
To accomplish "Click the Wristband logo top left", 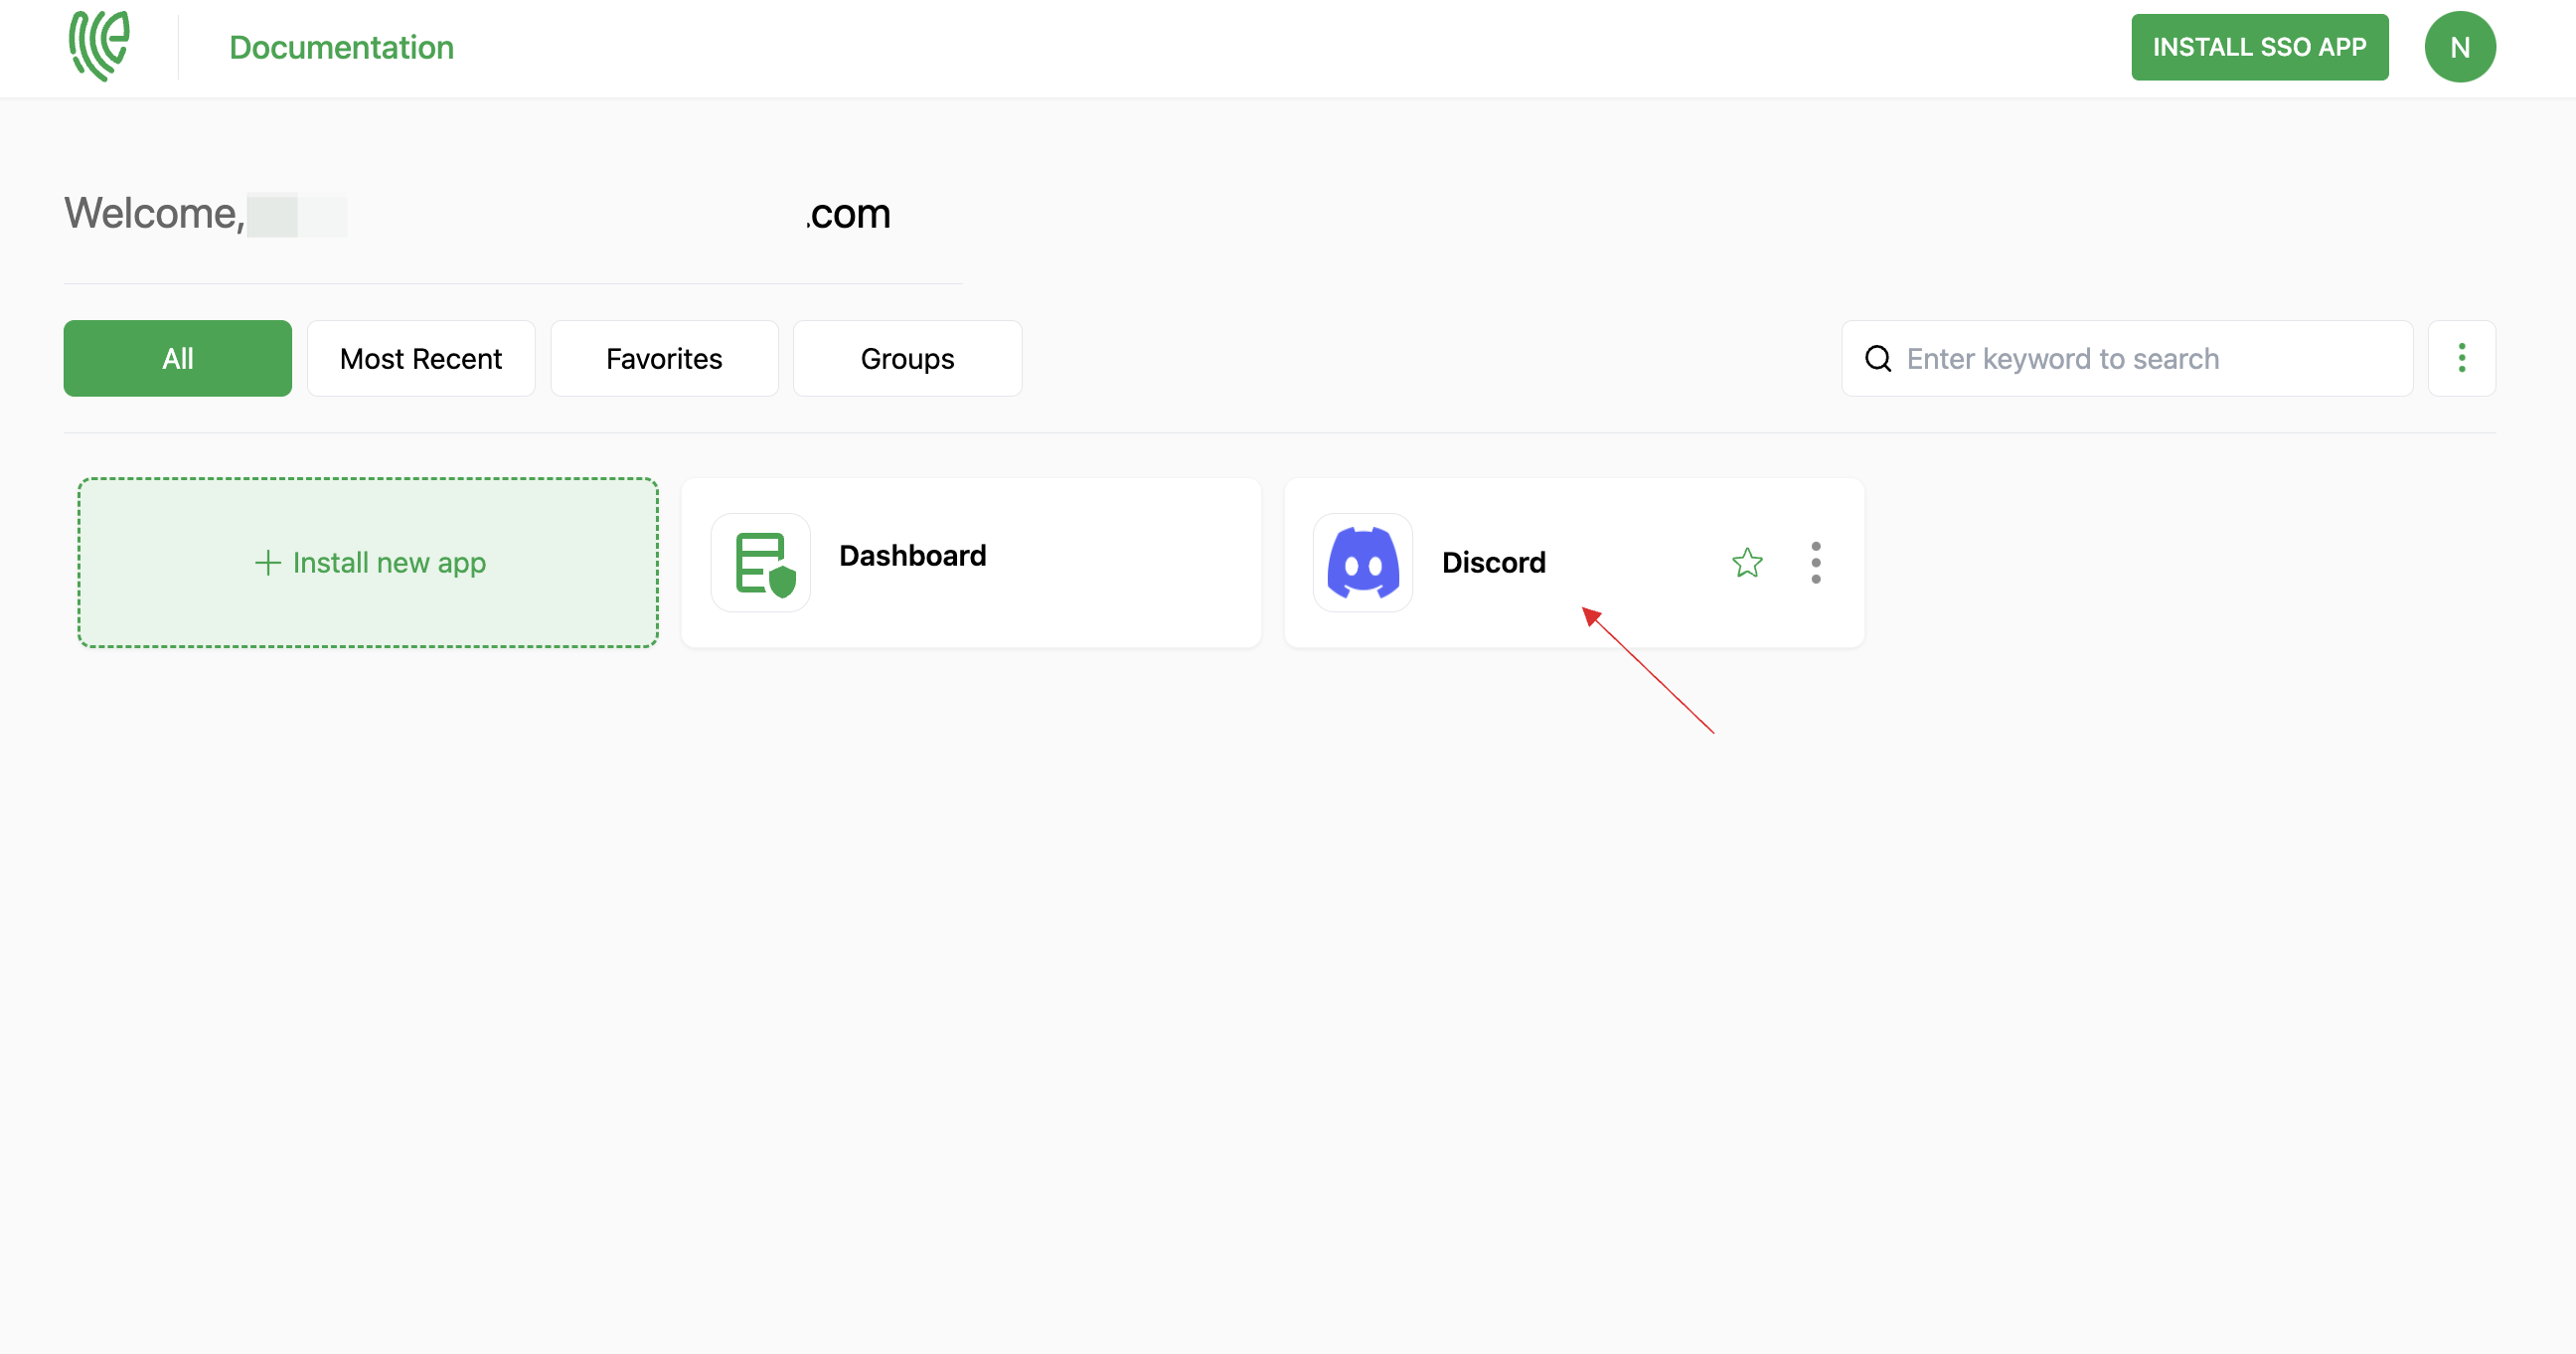I will [97, 46].
